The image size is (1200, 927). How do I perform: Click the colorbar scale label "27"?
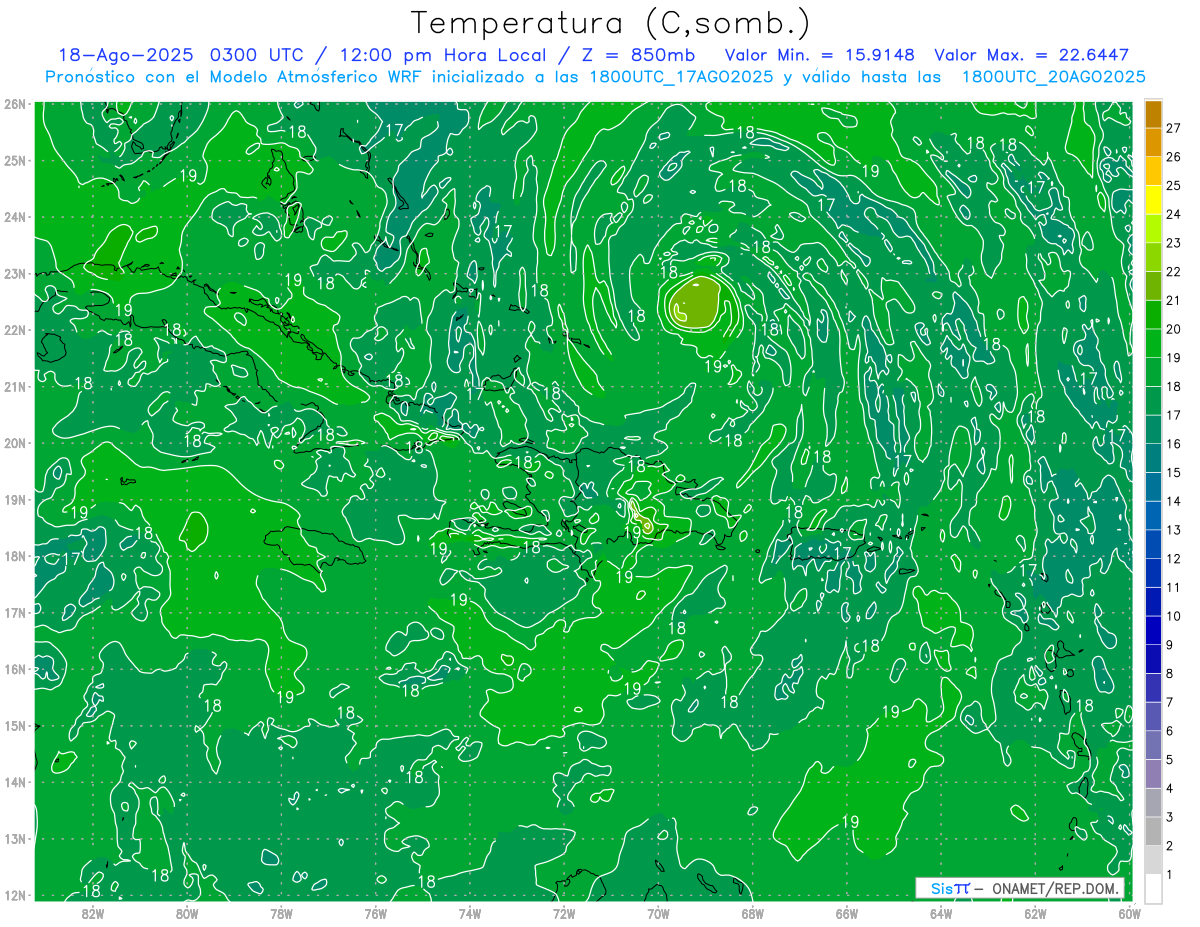point(1174,128)
